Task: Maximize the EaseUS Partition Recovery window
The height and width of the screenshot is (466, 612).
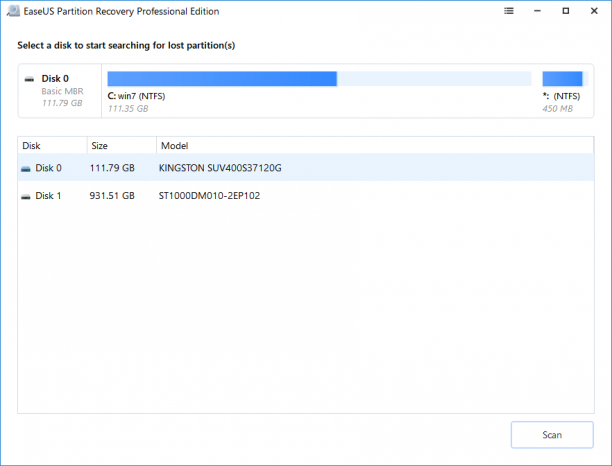Action: coord(566,11)
